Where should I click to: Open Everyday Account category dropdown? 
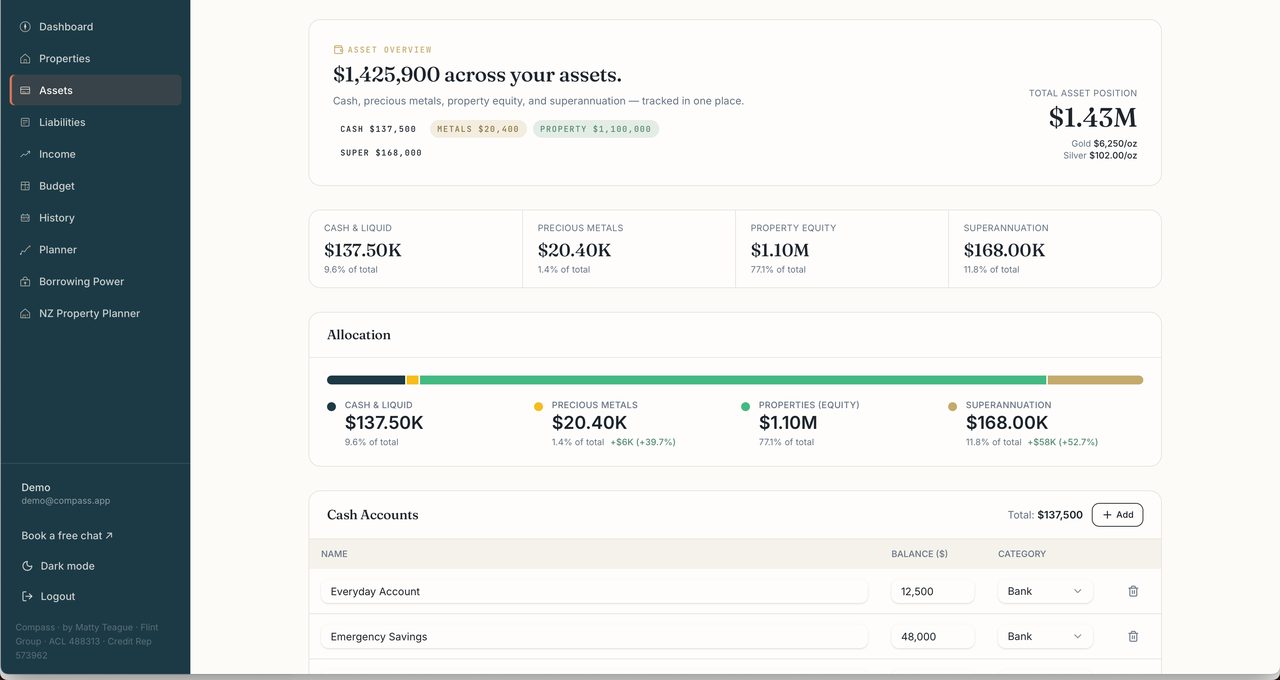(1045, 591)
